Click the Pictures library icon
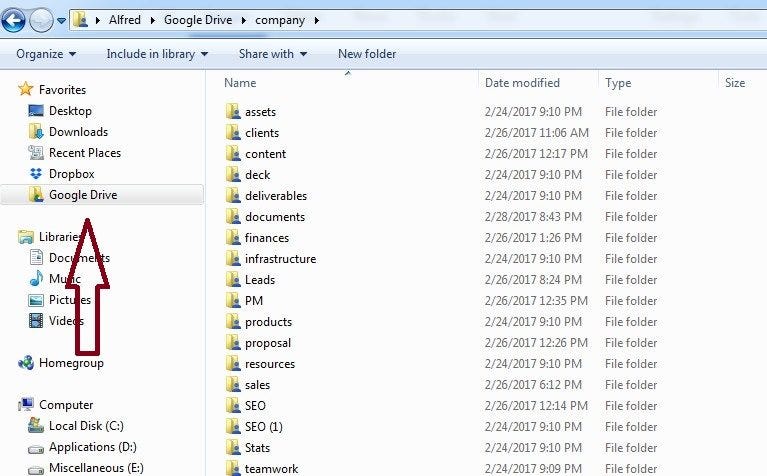The height and width of the screenshot is (476, 767). [36, 299]
